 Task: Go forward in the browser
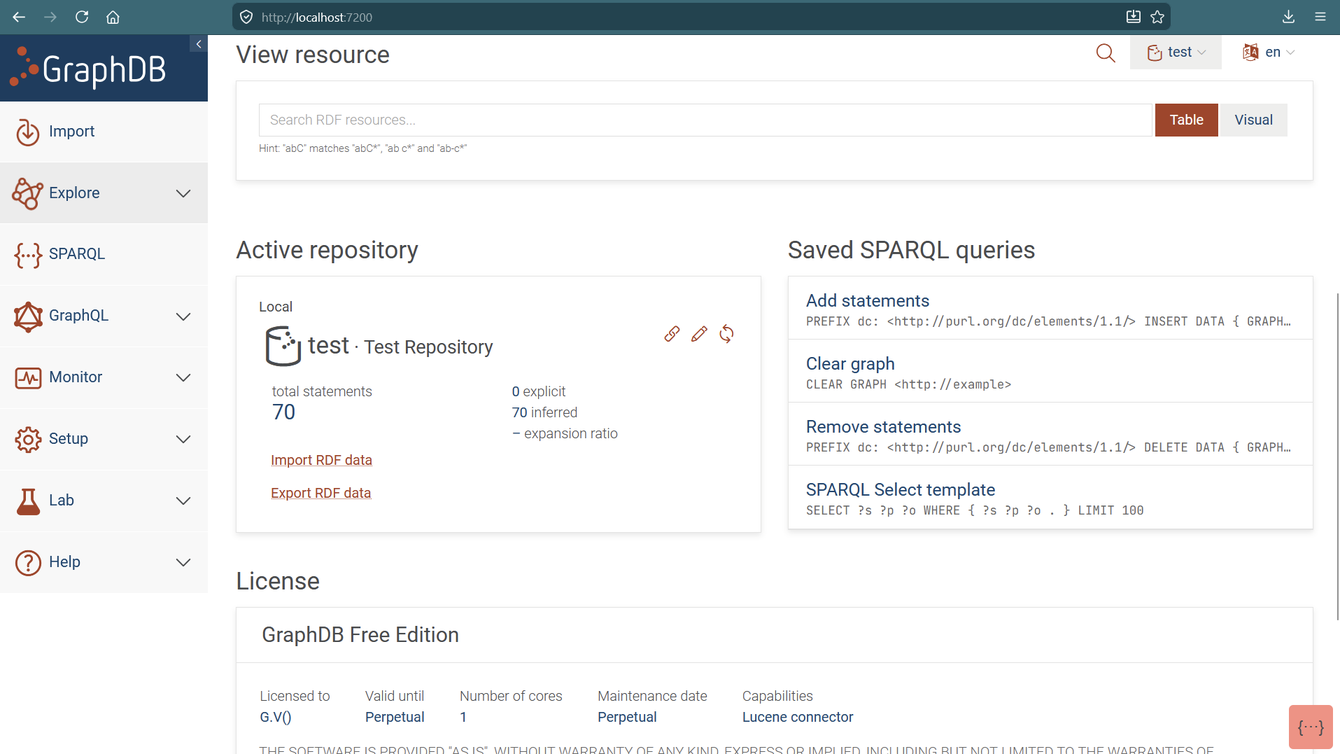(x=50, y=17)
